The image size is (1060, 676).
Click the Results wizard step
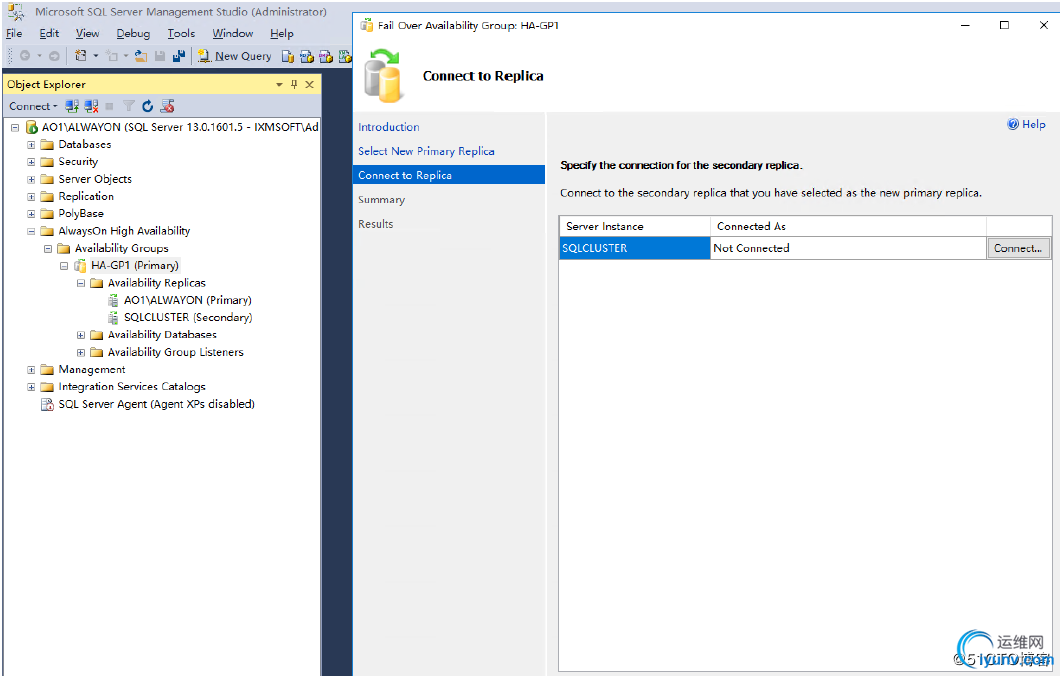375,224
